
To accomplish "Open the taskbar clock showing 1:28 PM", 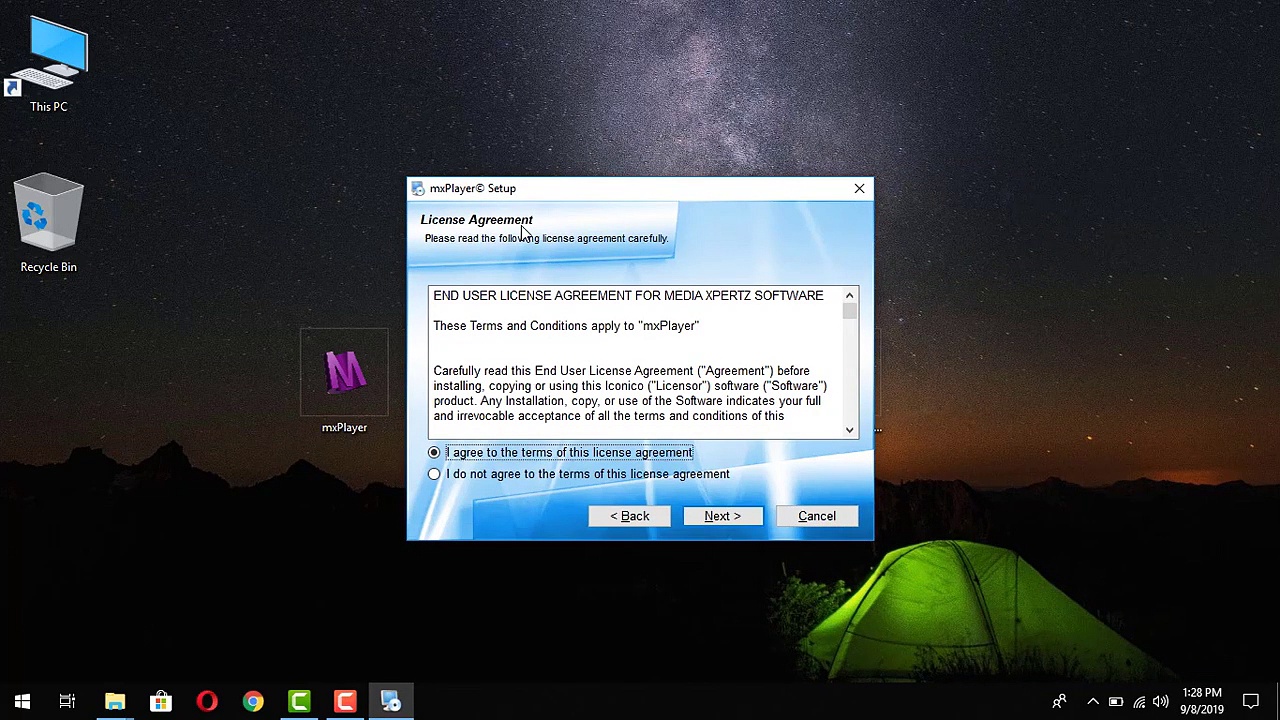I will [x=1201, y=701].
